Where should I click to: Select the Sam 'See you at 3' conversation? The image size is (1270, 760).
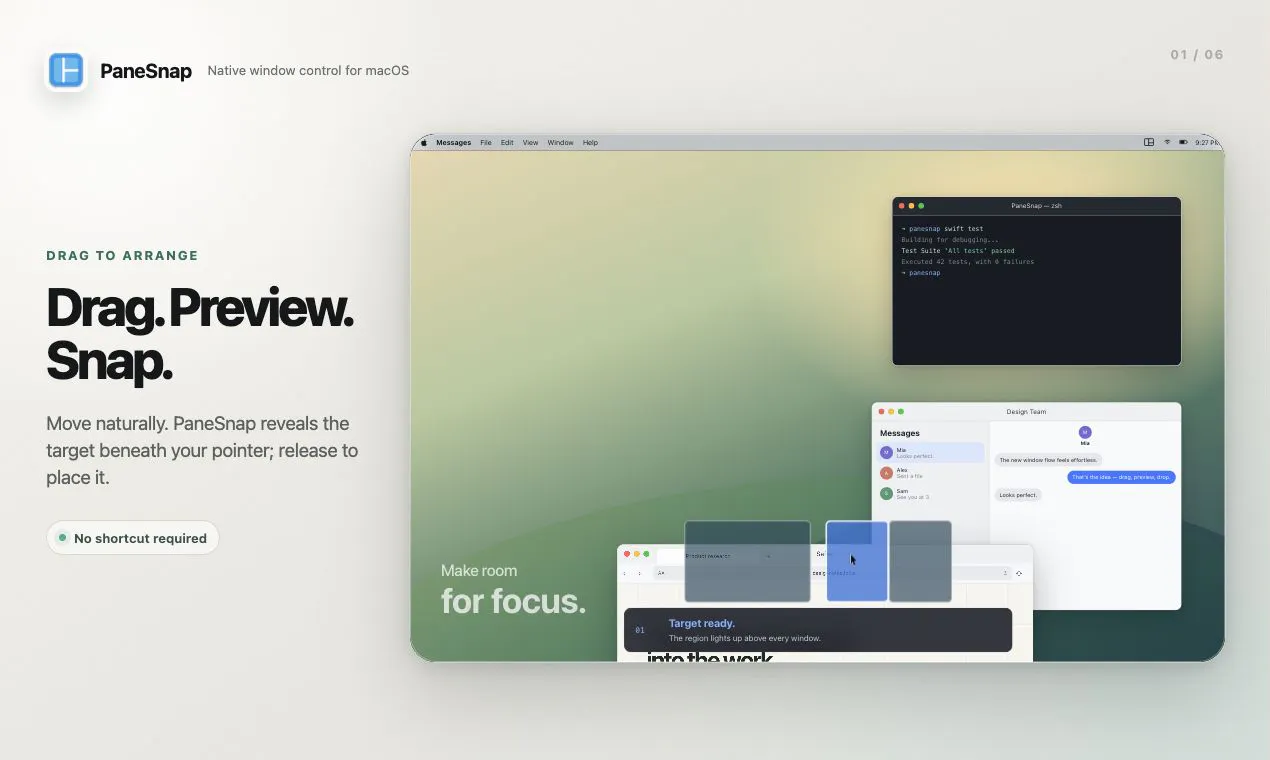tap(931, 493)
